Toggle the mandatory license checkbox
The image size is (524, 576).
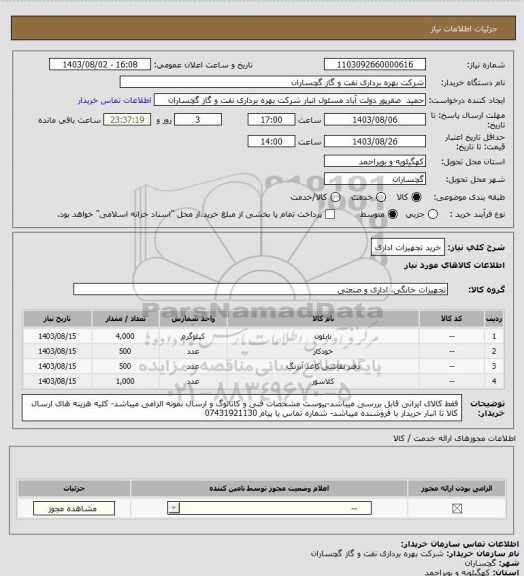457,508
